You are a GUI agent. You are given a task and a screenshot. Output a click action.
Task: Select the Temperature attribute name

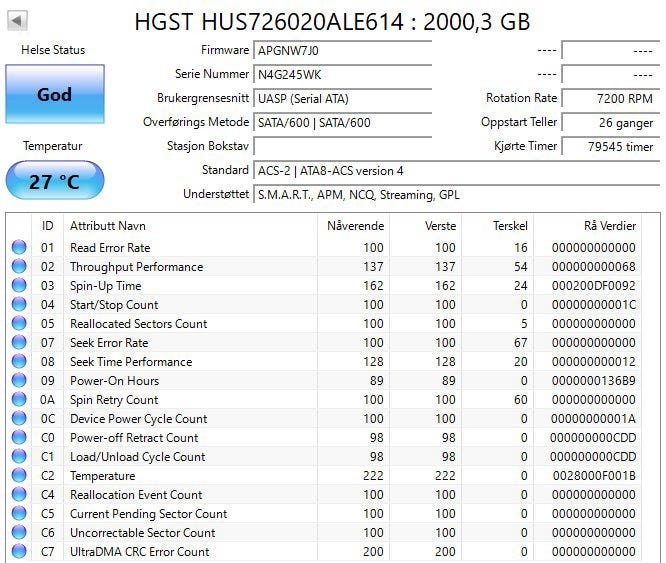pos(102,476)
